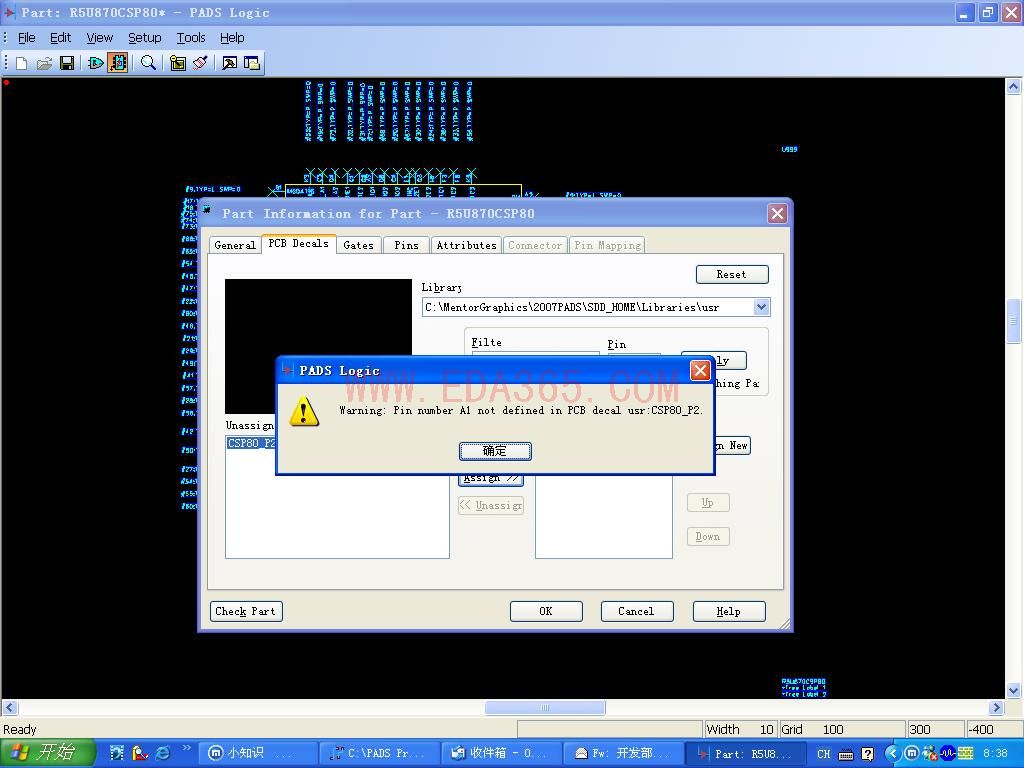
Task: Click the Show Desktop quick launch icon
Action: coord(117,753)
